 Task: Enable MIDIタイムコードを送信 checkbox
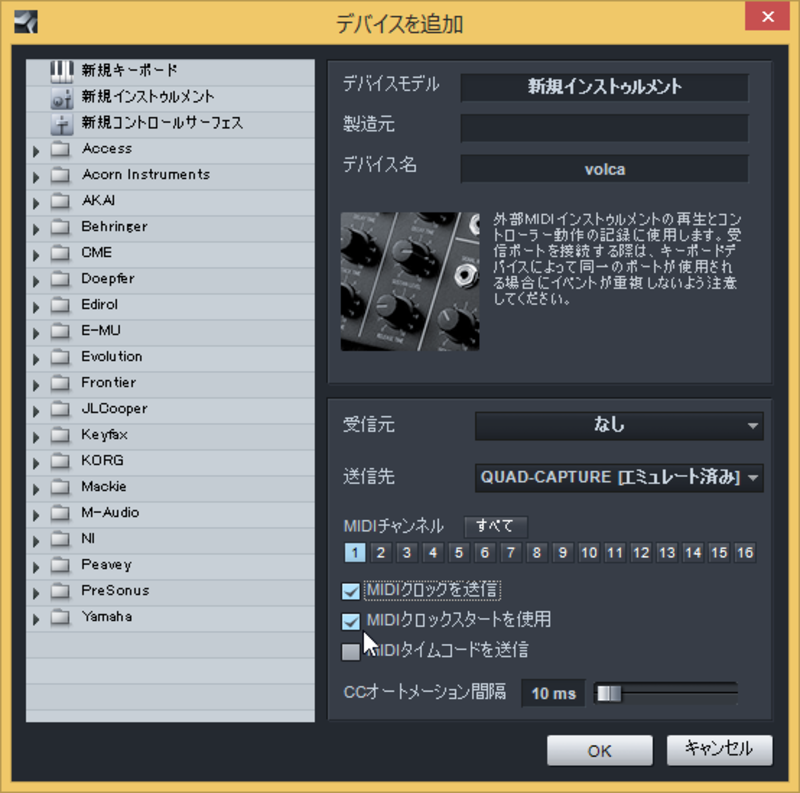point(351,652)
